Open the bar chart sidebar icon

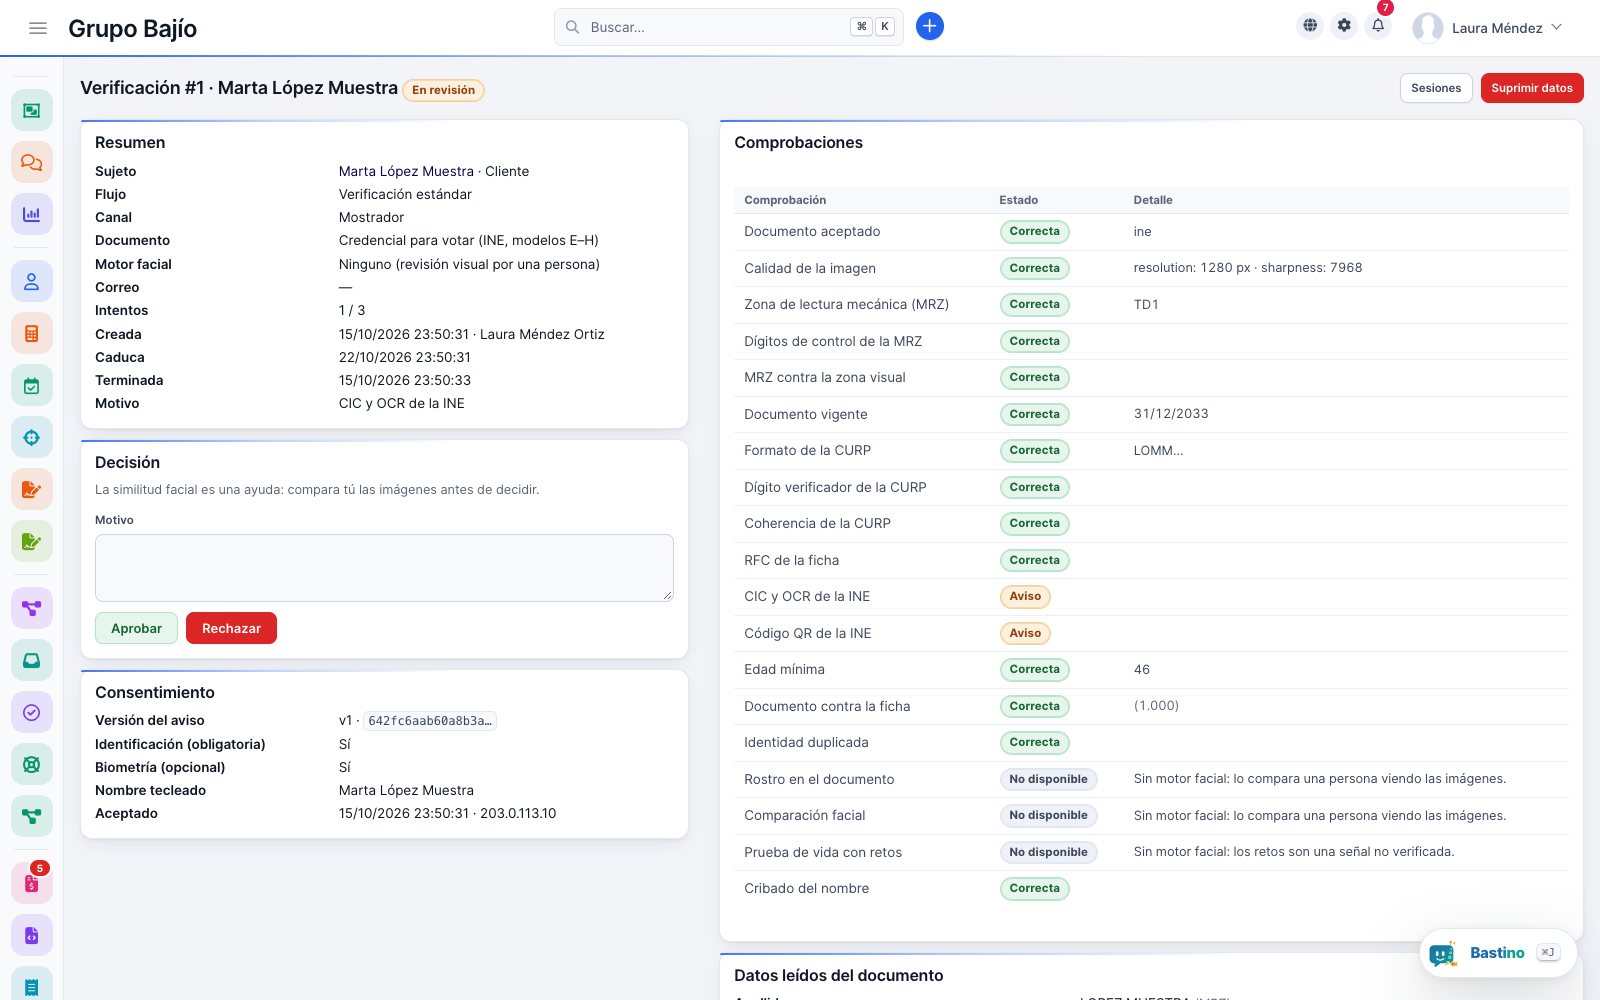(x=32, y=214)
